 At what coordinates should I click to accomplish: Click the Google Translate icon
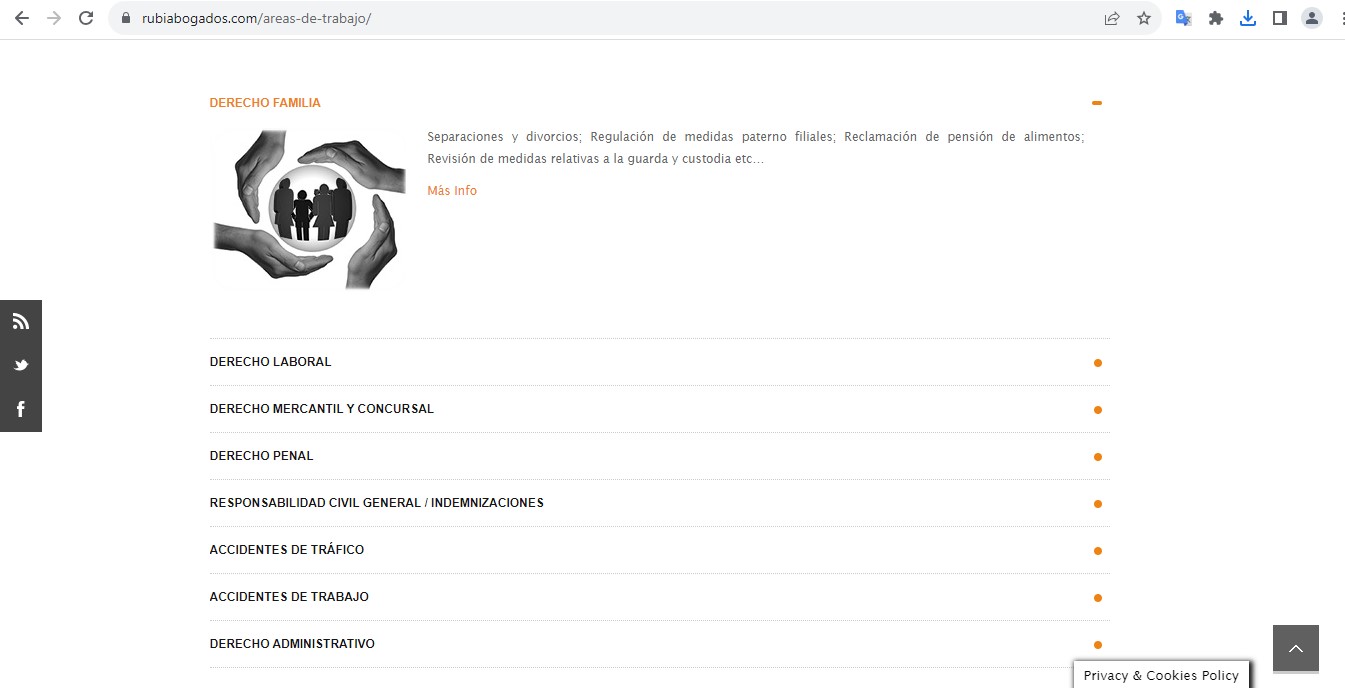(x=1183, y=18)
